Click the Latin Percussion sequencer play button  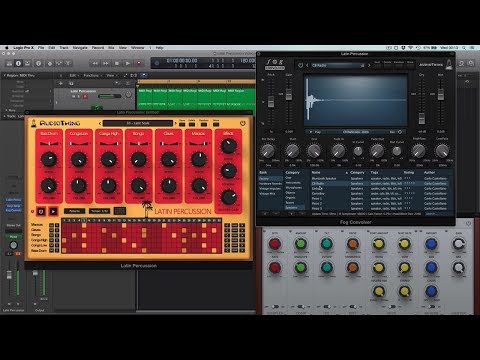53,211
